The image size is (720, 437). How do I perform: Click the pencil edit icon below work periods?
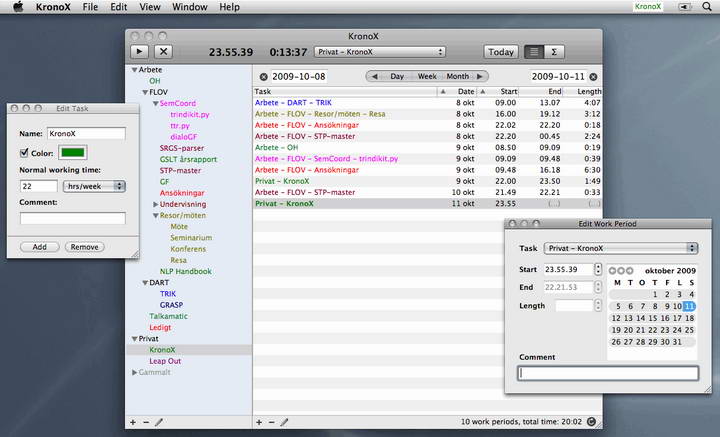click(x=285, y=422)
